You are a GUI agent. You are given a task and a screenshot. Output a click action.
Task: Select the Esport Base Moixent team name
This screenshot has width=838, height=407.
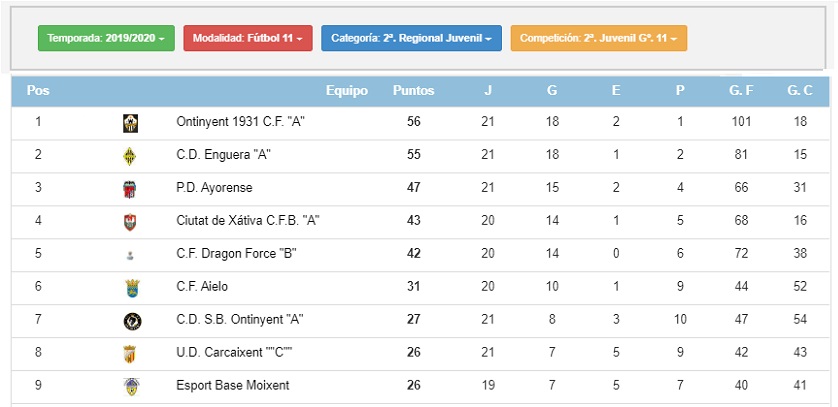[x=233, y=385]
